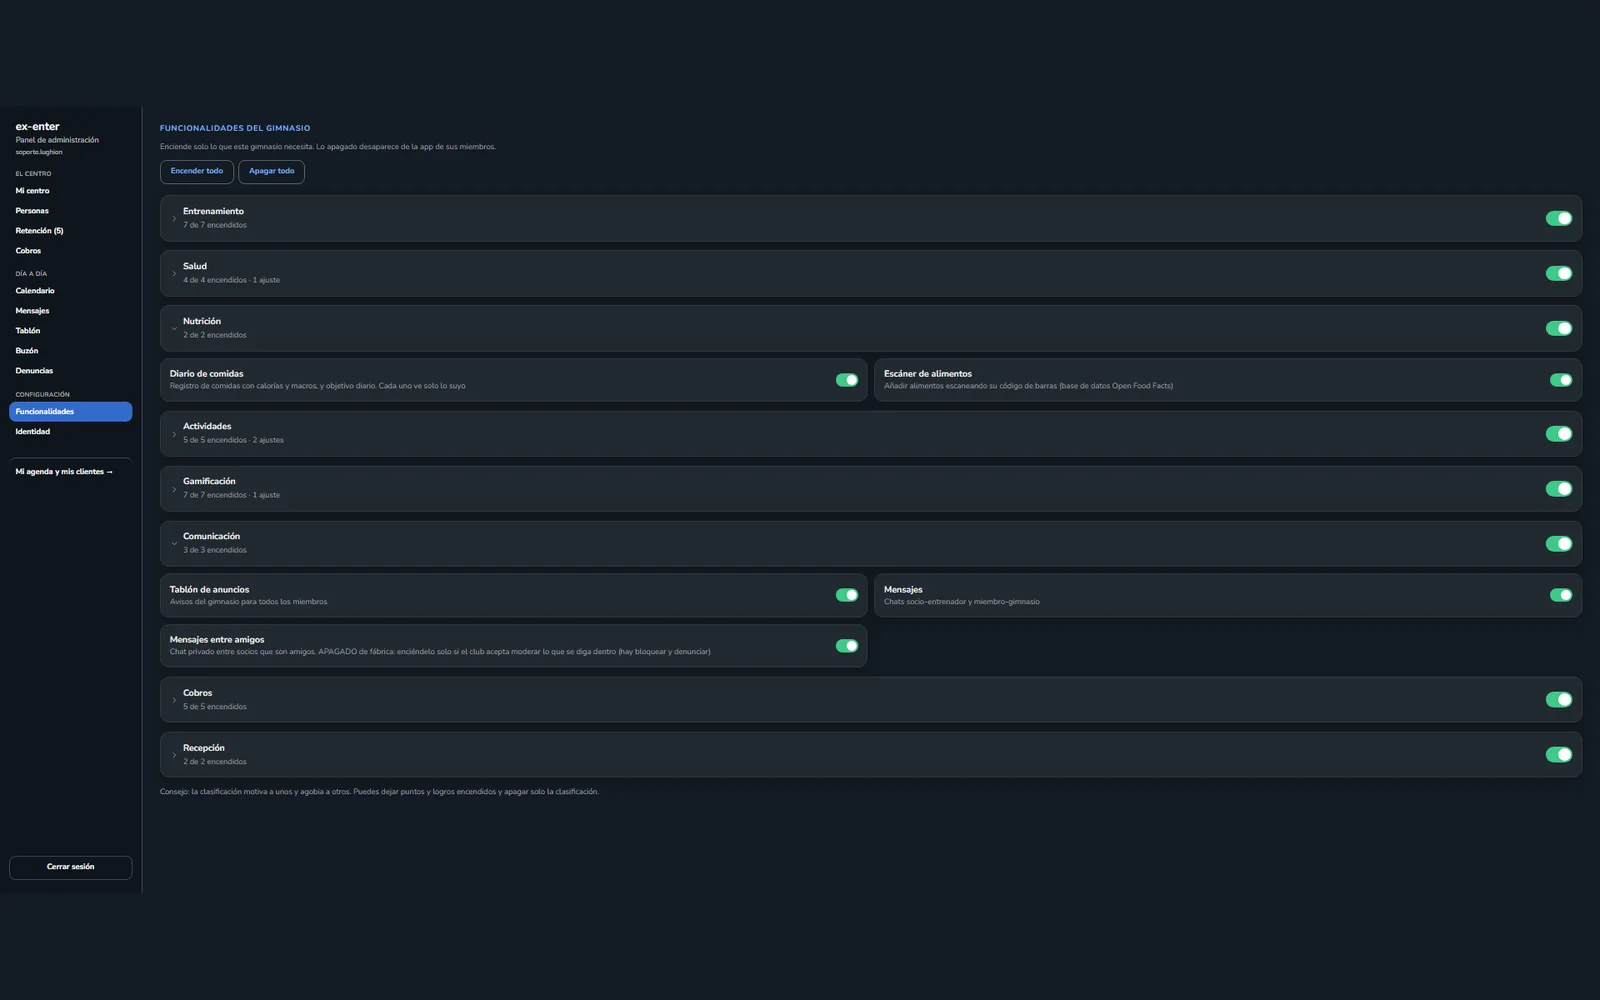Turn off Mensajes entre amigos

[847, 646]
